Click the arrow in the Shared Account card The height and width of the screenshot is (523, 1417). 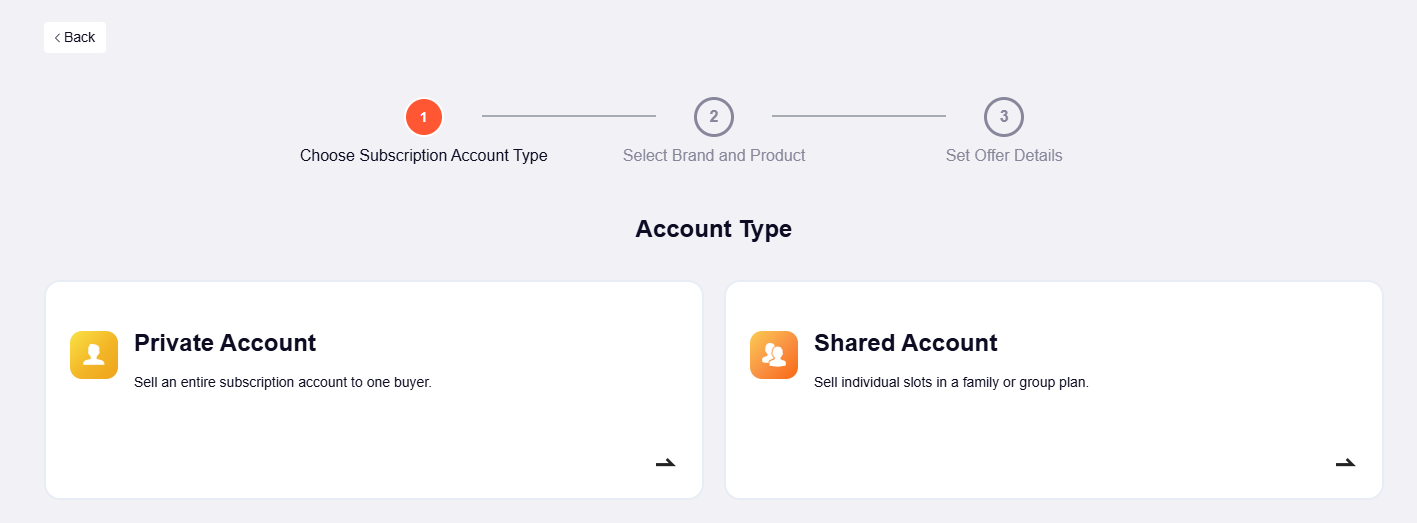1346,462
